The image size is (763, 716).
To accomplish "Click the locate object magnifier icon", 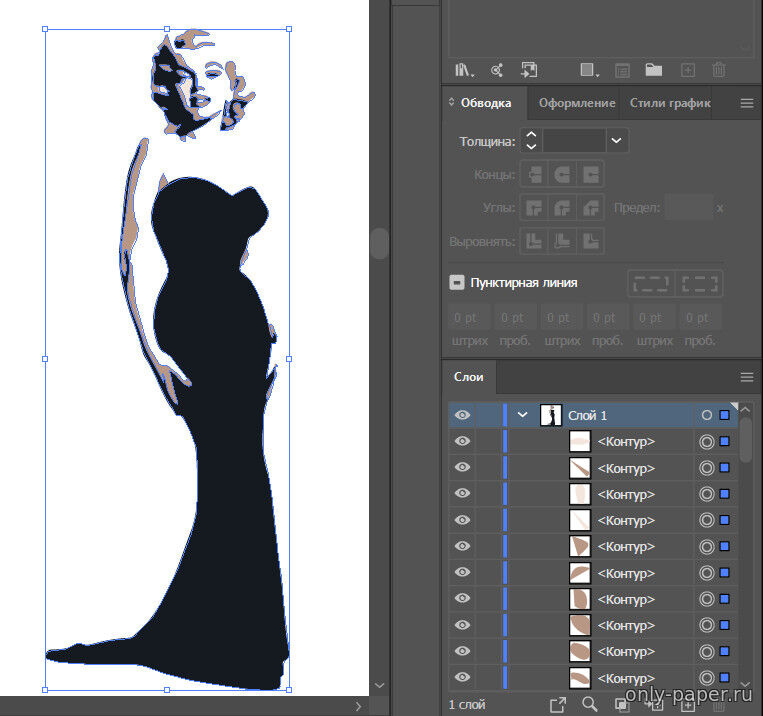I will click(x=589, y=705).
